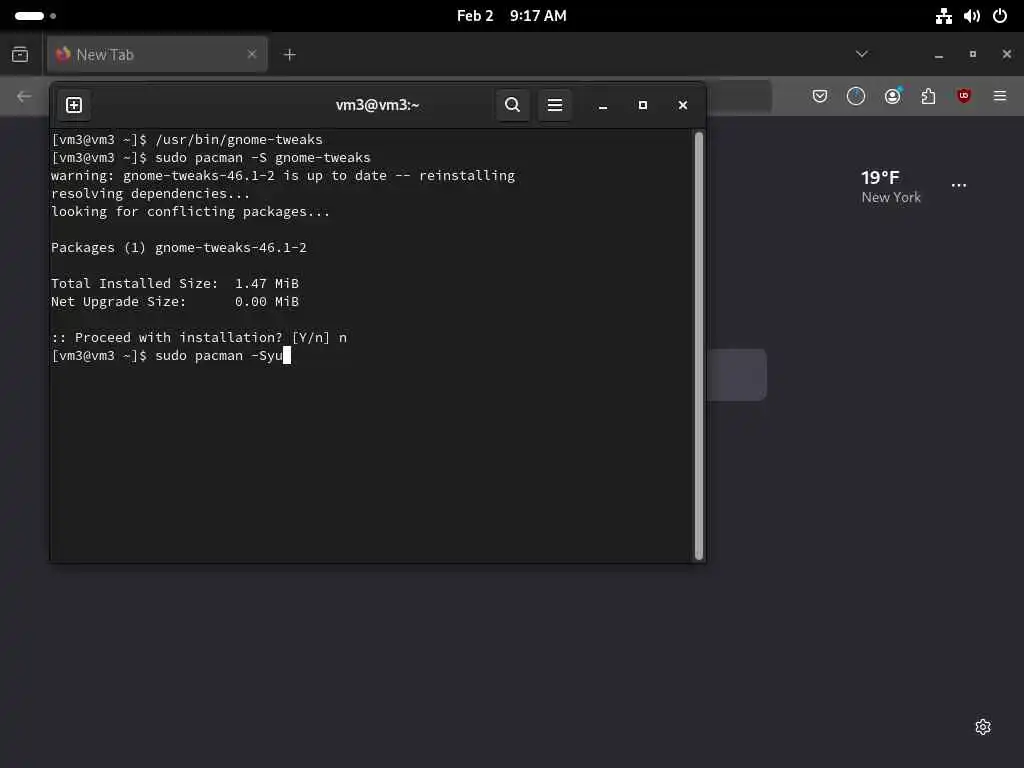Click the /usr/bin/gnome-tweaks command line

[x=187, y=140]
